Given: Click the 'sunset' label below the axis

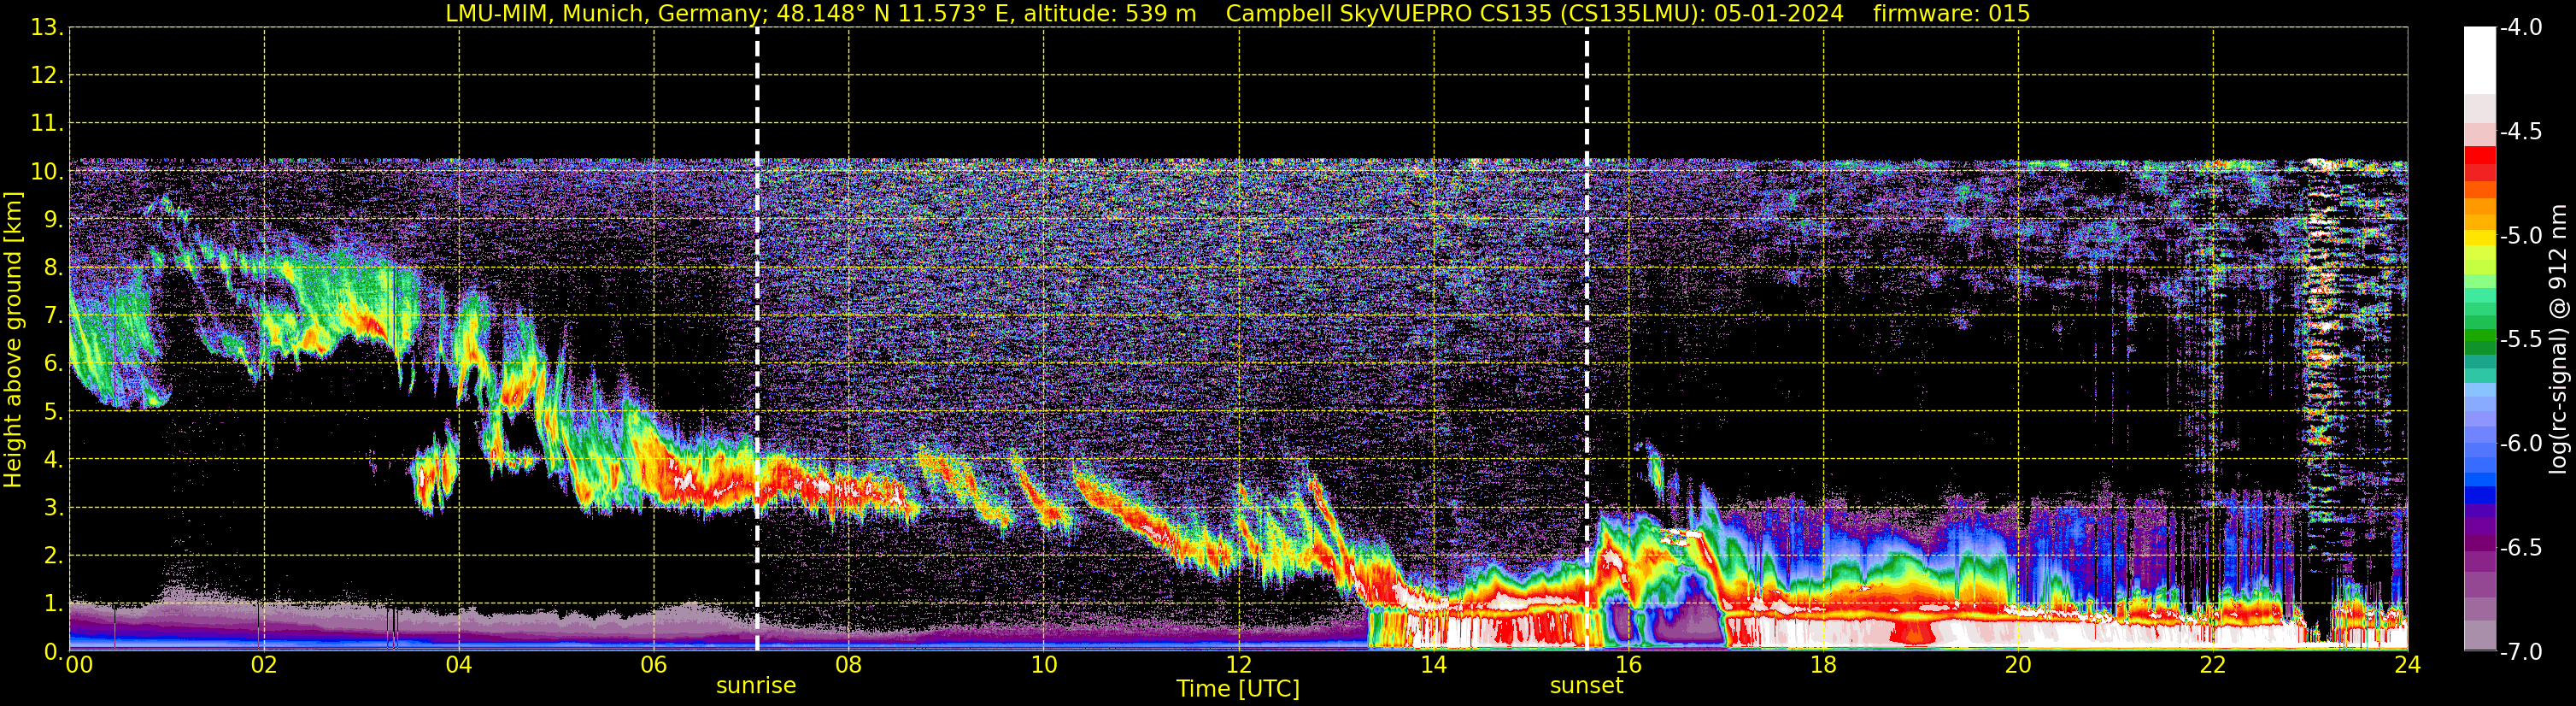Looking at the screenshot, I should [x=1586, y=686].
